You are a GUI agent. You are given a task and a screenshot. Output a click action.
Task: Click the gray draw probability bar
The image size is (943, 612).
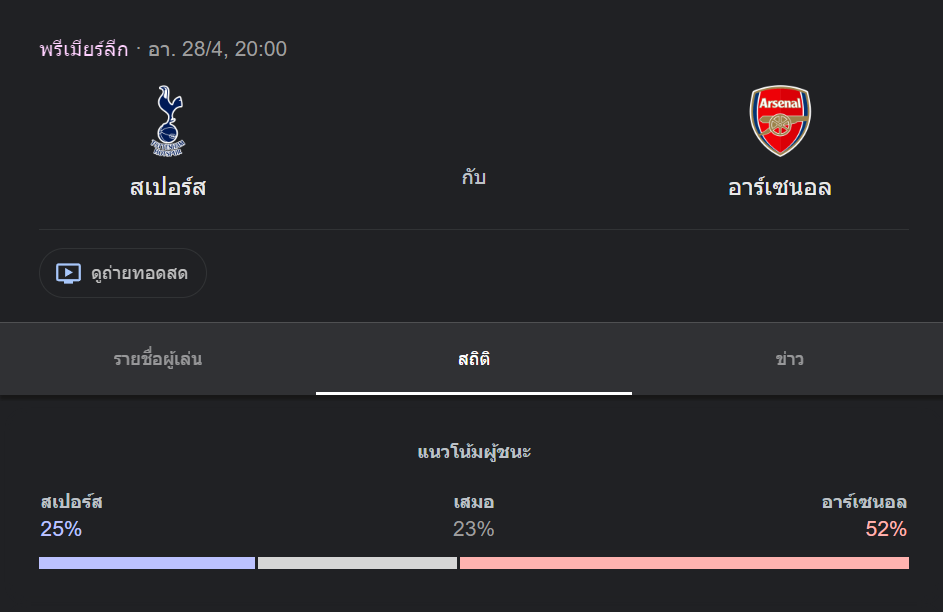357,563
